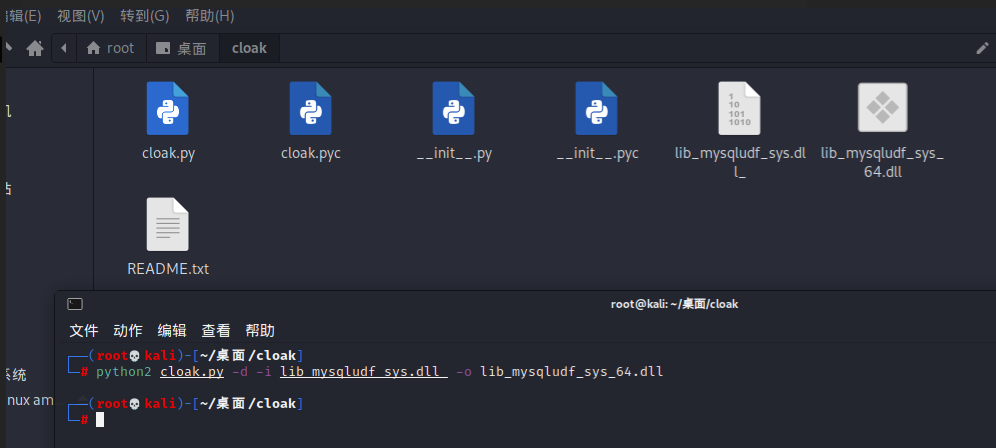Screen dimensions: 996x448
Task: Click the cloak.py file name label
Action: 168,153
